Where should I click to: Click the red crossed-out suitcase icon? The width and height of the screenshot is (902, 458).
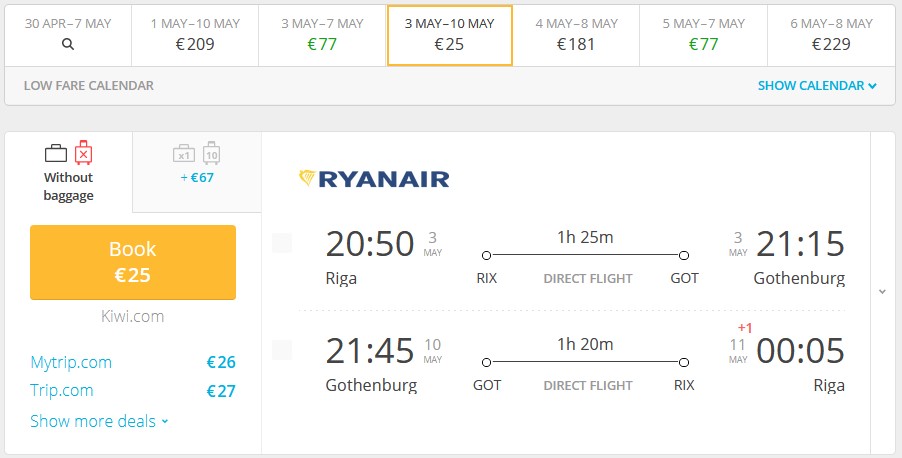tap(83, 153)
